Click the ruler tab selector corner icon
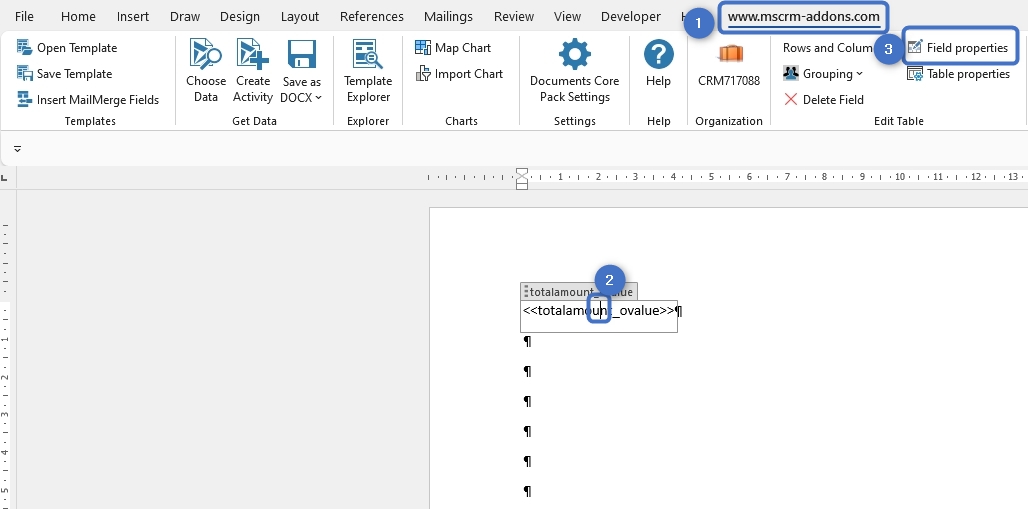The height and width of the screenshot is (509, 1028). 5,178
